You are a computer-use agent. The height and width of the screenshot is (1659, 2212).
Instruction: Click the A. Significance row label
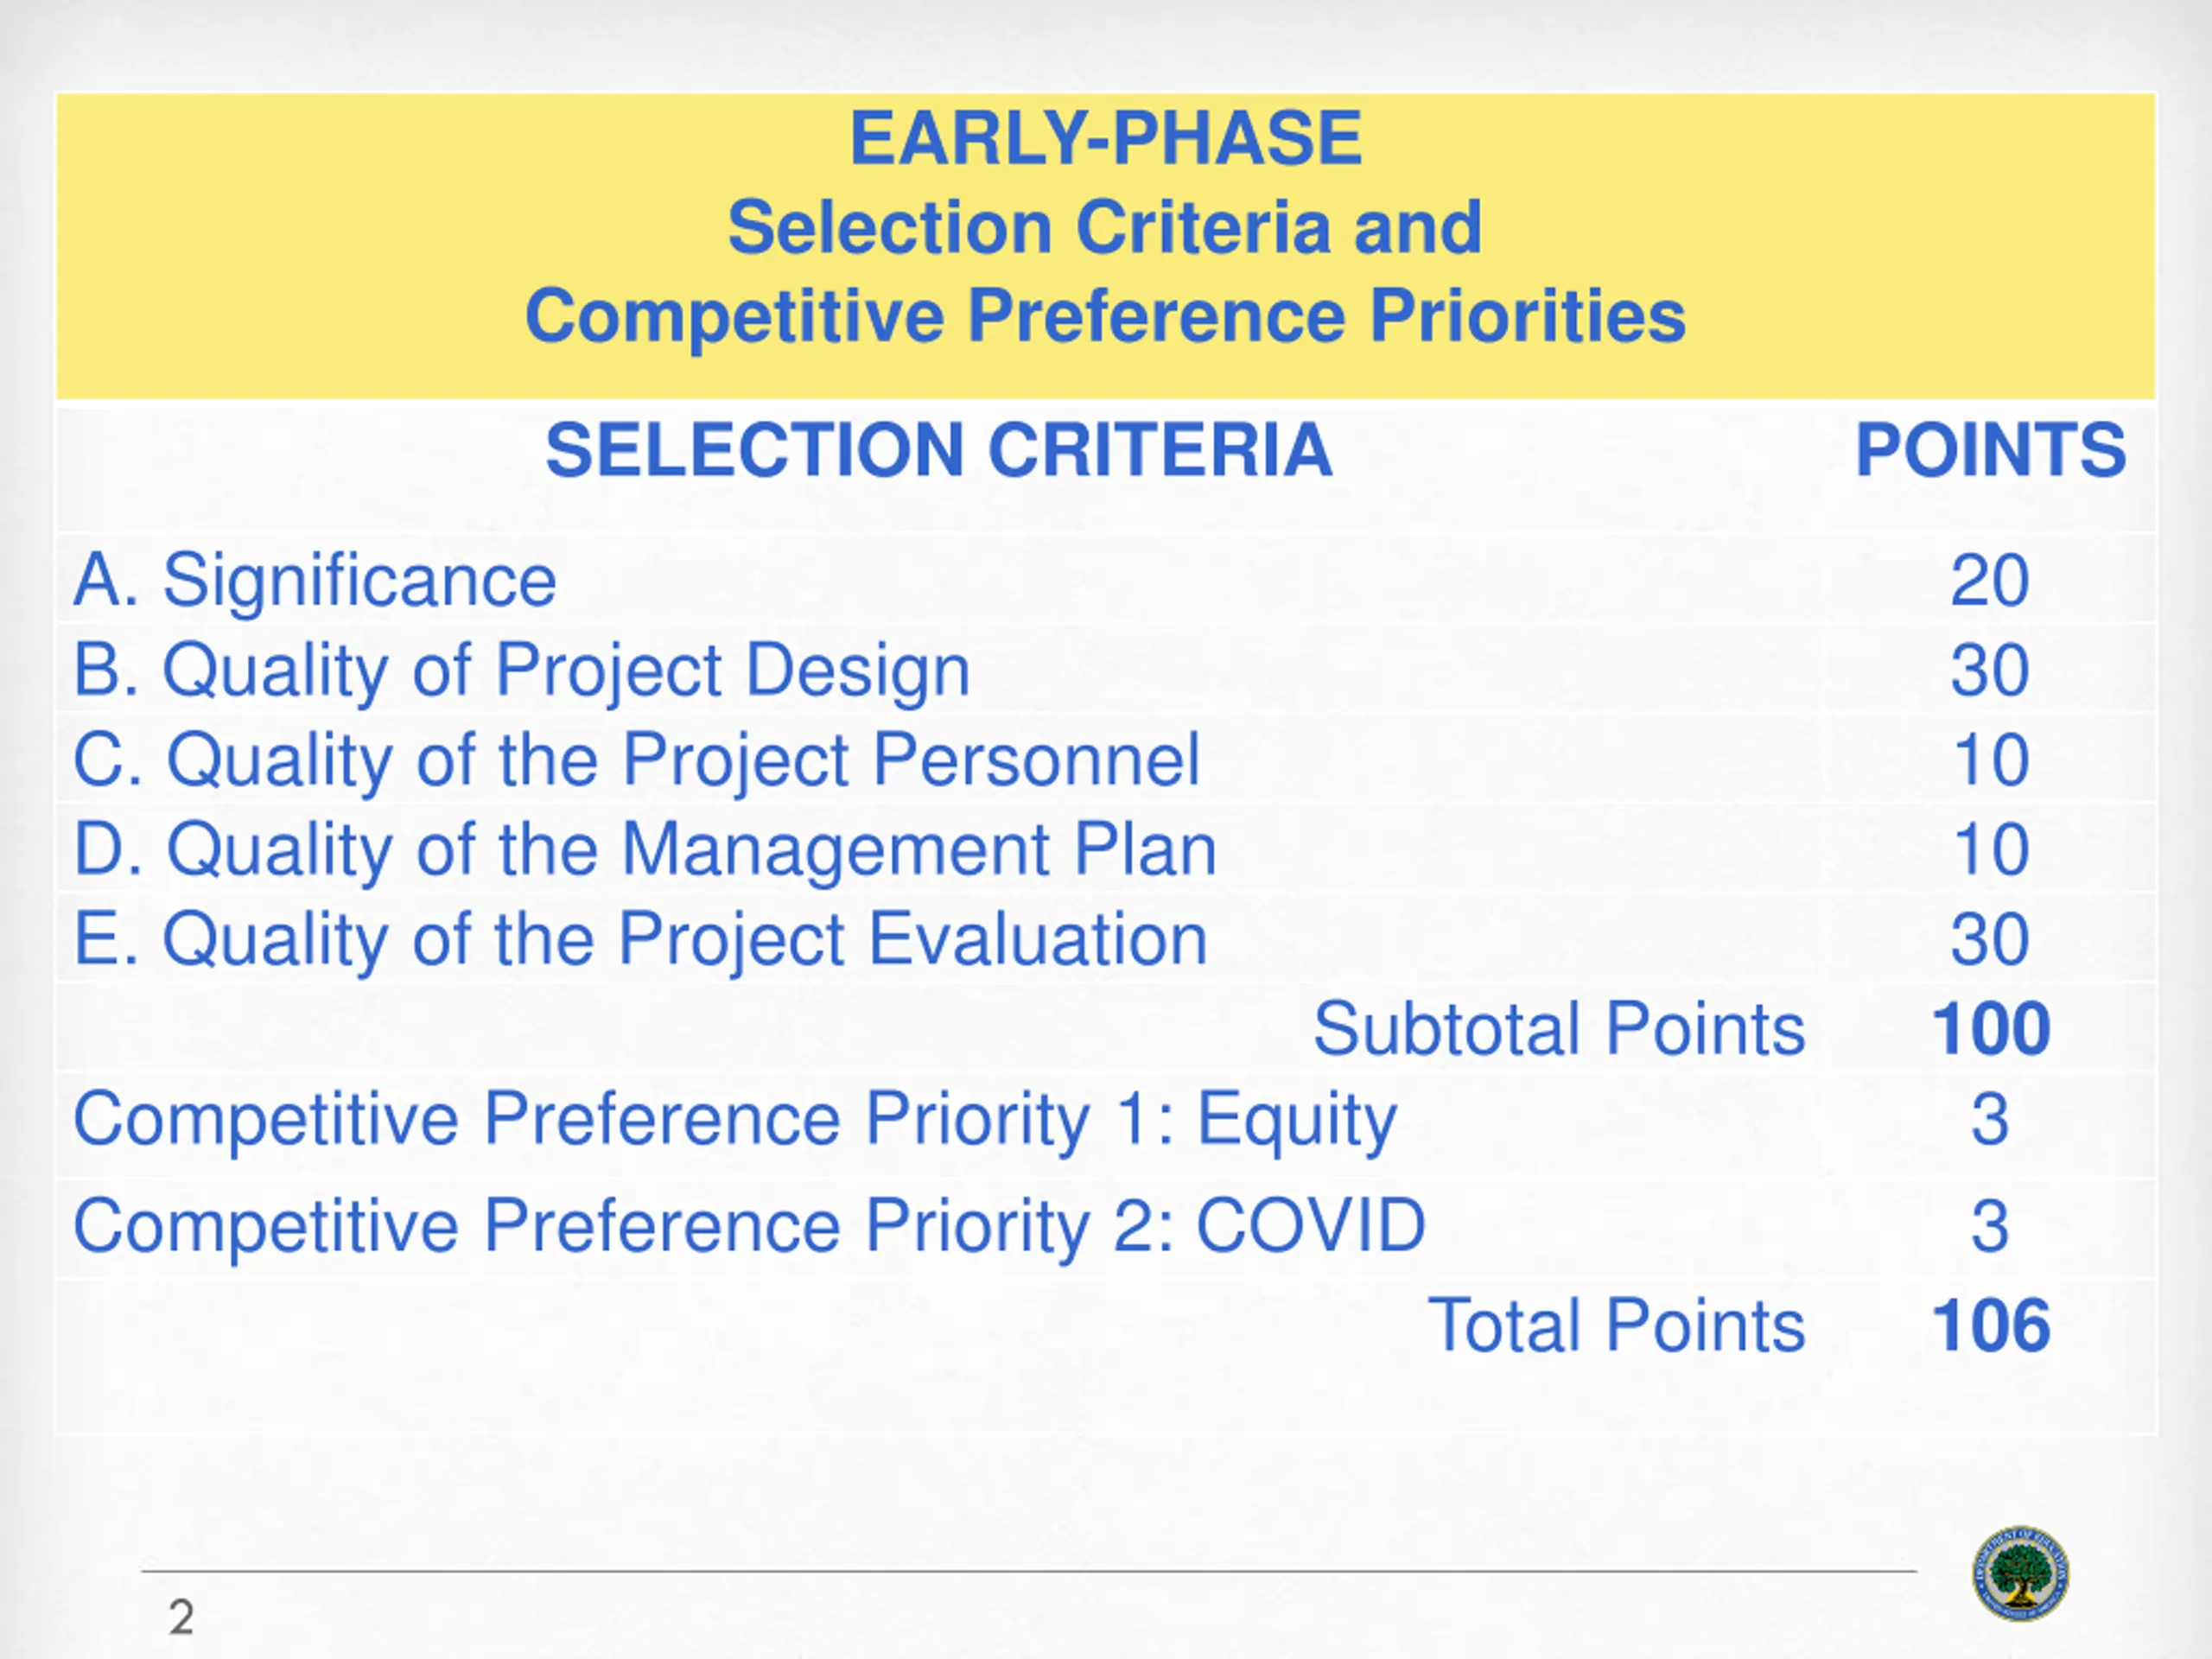point(315,580)
